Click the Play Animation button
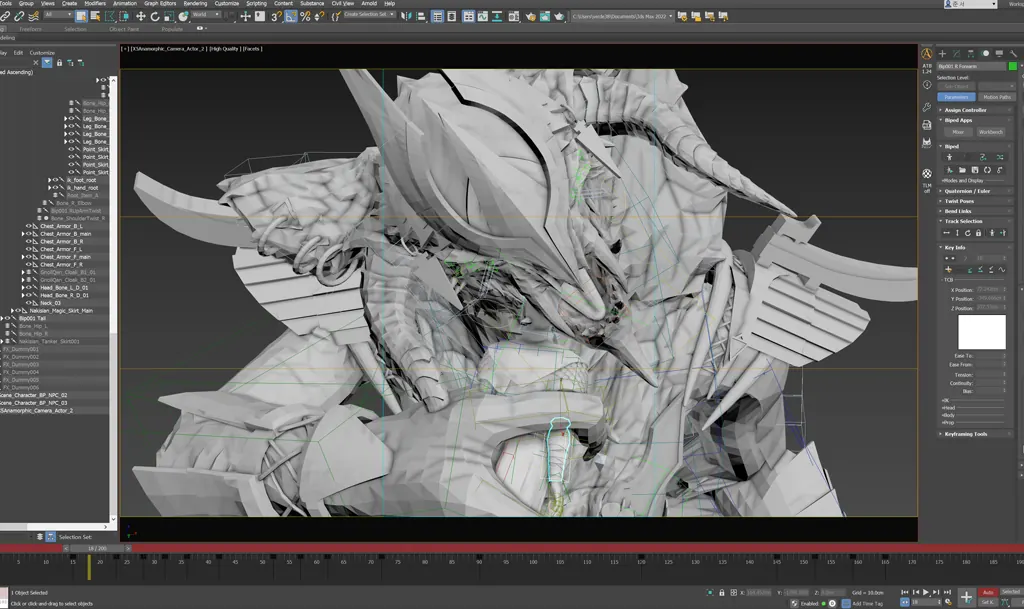The height and width of the screenshot is (609, 1024). point(925,592)
